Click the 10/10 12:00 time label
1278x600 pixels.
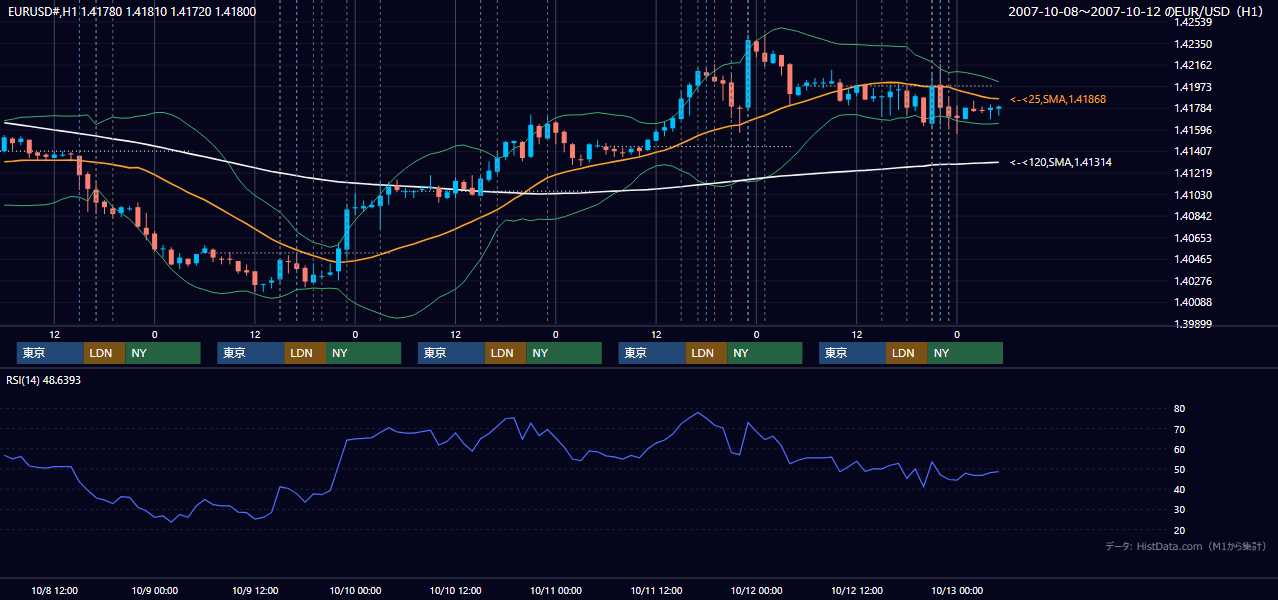455,590
